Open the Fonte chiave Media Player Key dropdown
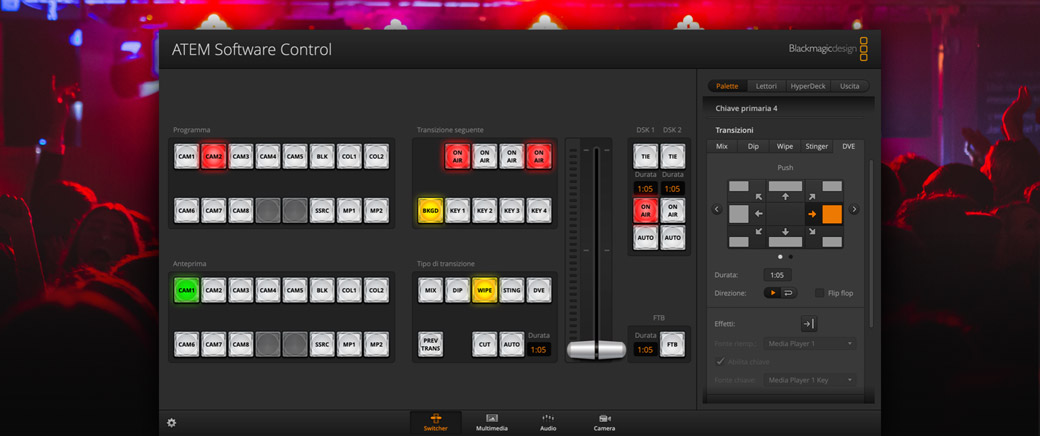This screenshot has width=1040, height=436. tap(810, 380)
